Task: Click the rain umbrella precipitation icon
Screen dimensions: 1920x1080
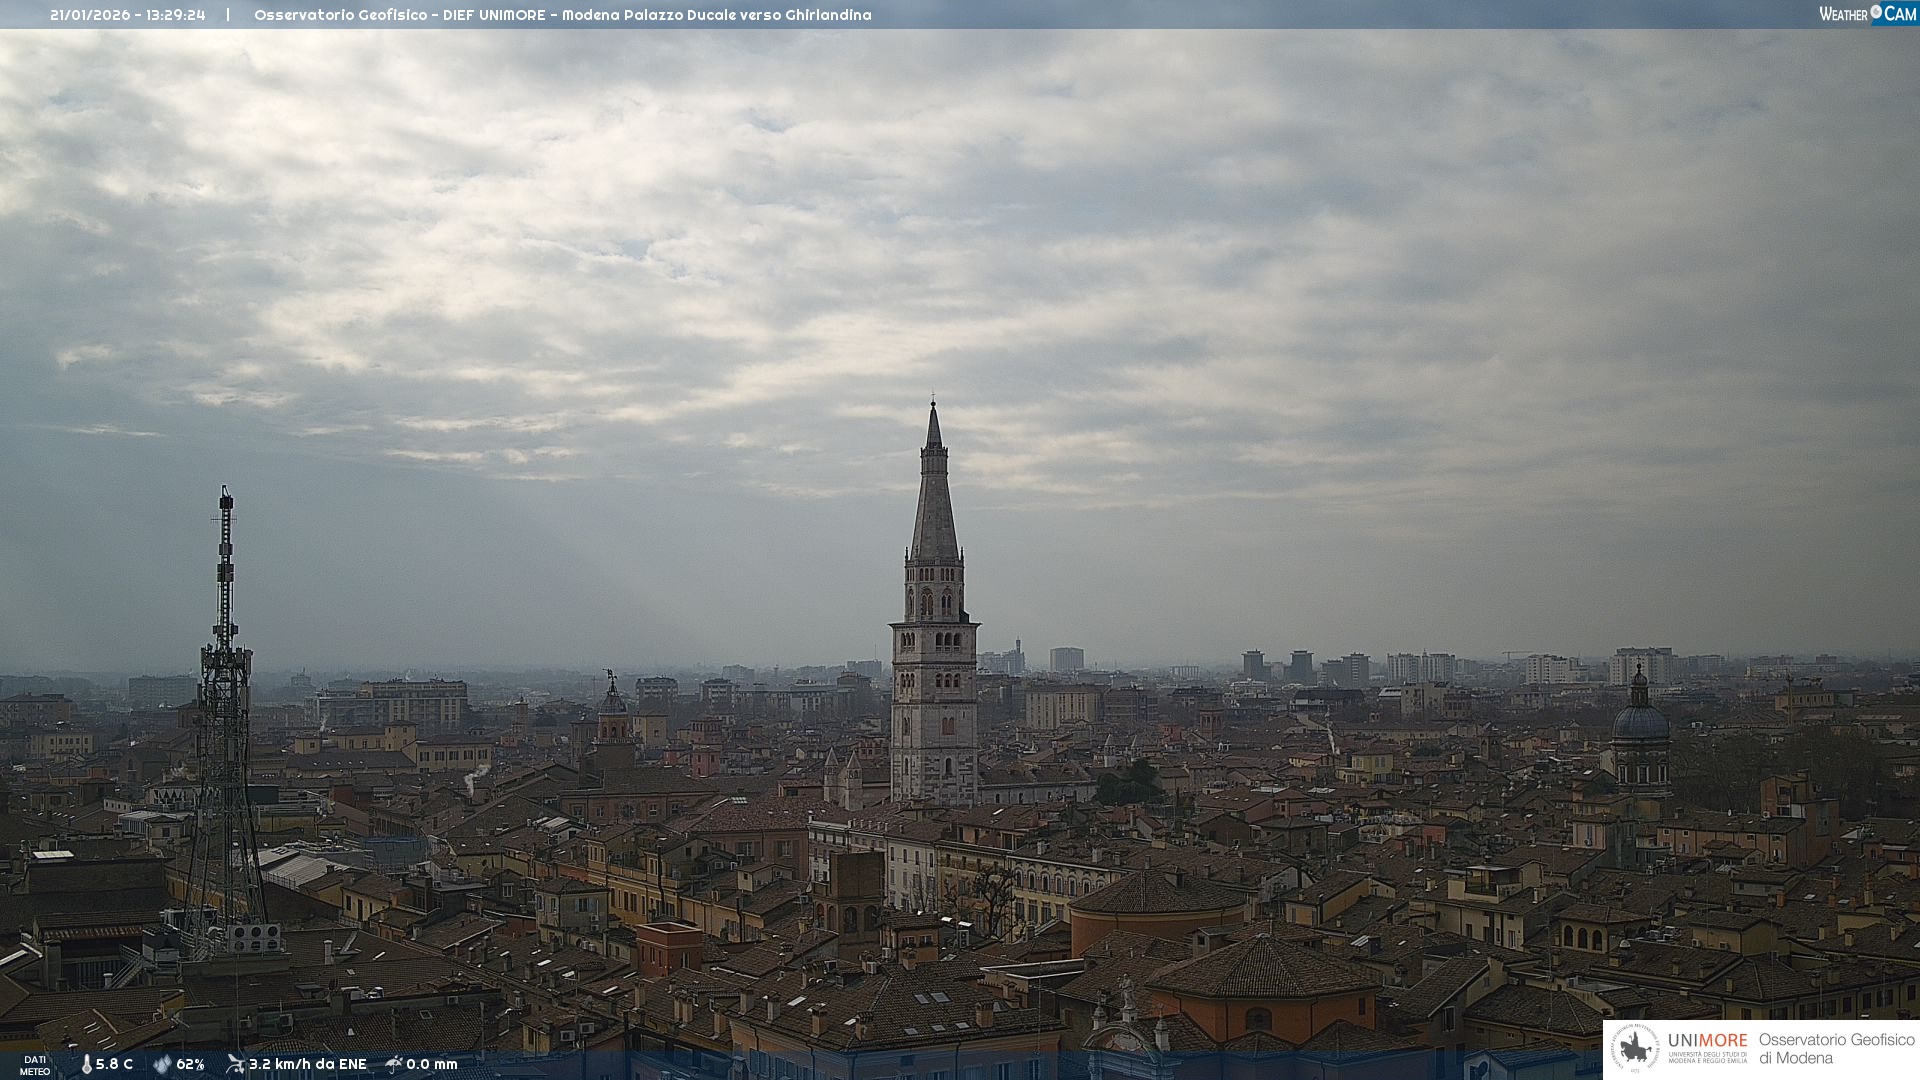Action: click(394, 1064)
